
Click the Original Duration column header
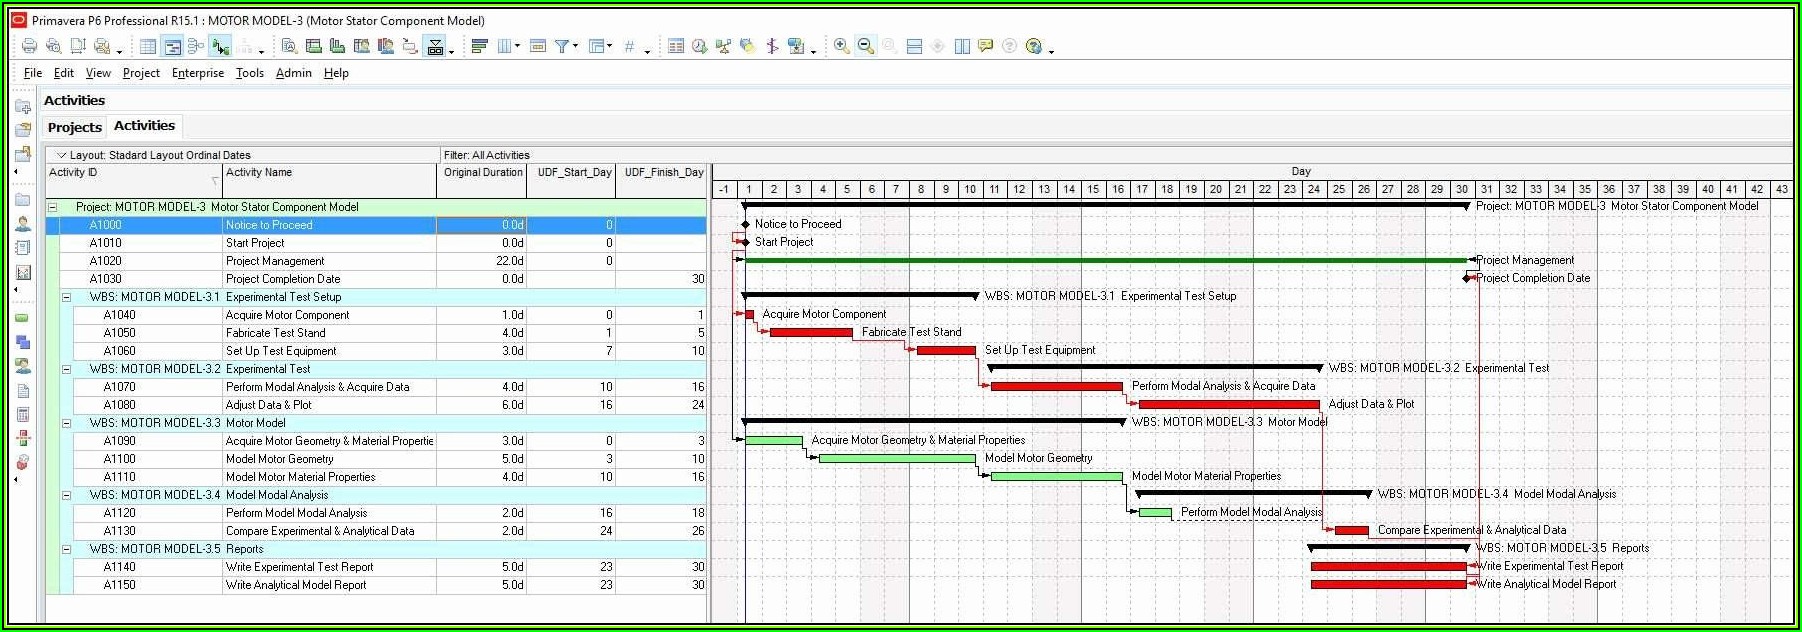click(482, 172)
